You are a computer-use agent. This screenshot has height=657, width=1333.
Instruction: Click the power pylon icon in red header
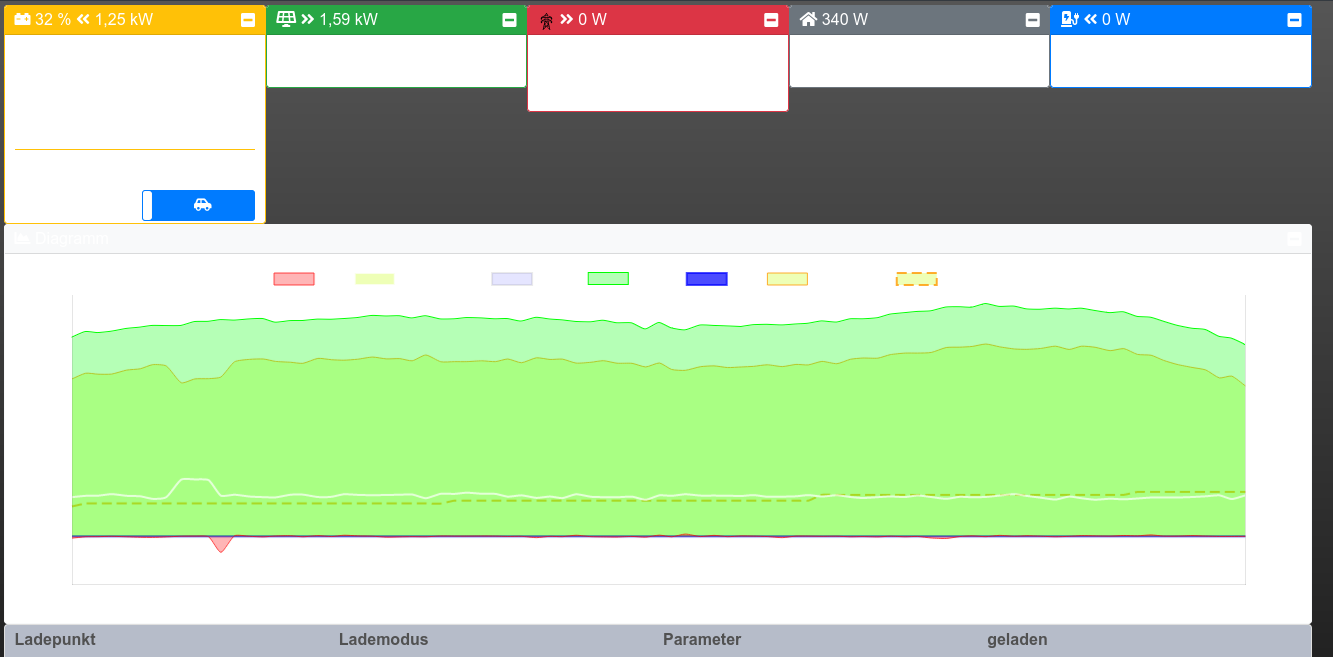pos(546,21)
